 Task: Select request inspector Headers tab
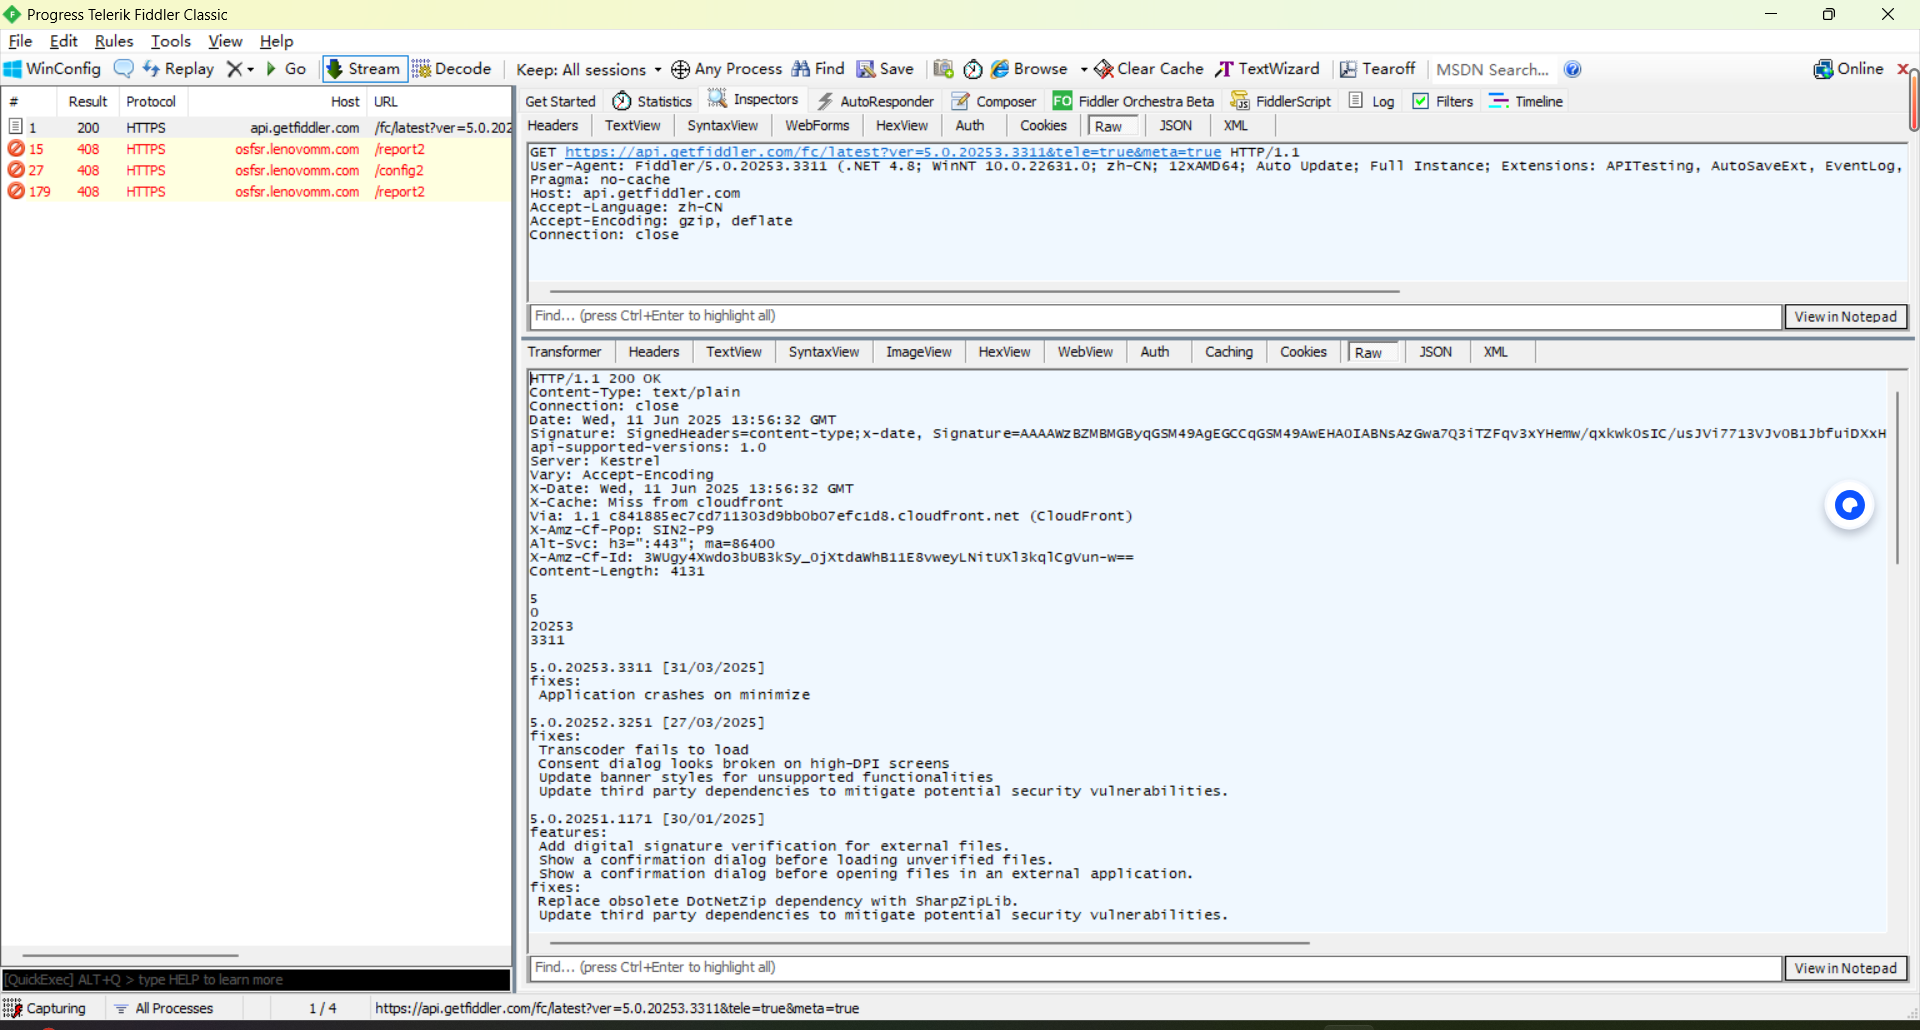click(553, 125)
